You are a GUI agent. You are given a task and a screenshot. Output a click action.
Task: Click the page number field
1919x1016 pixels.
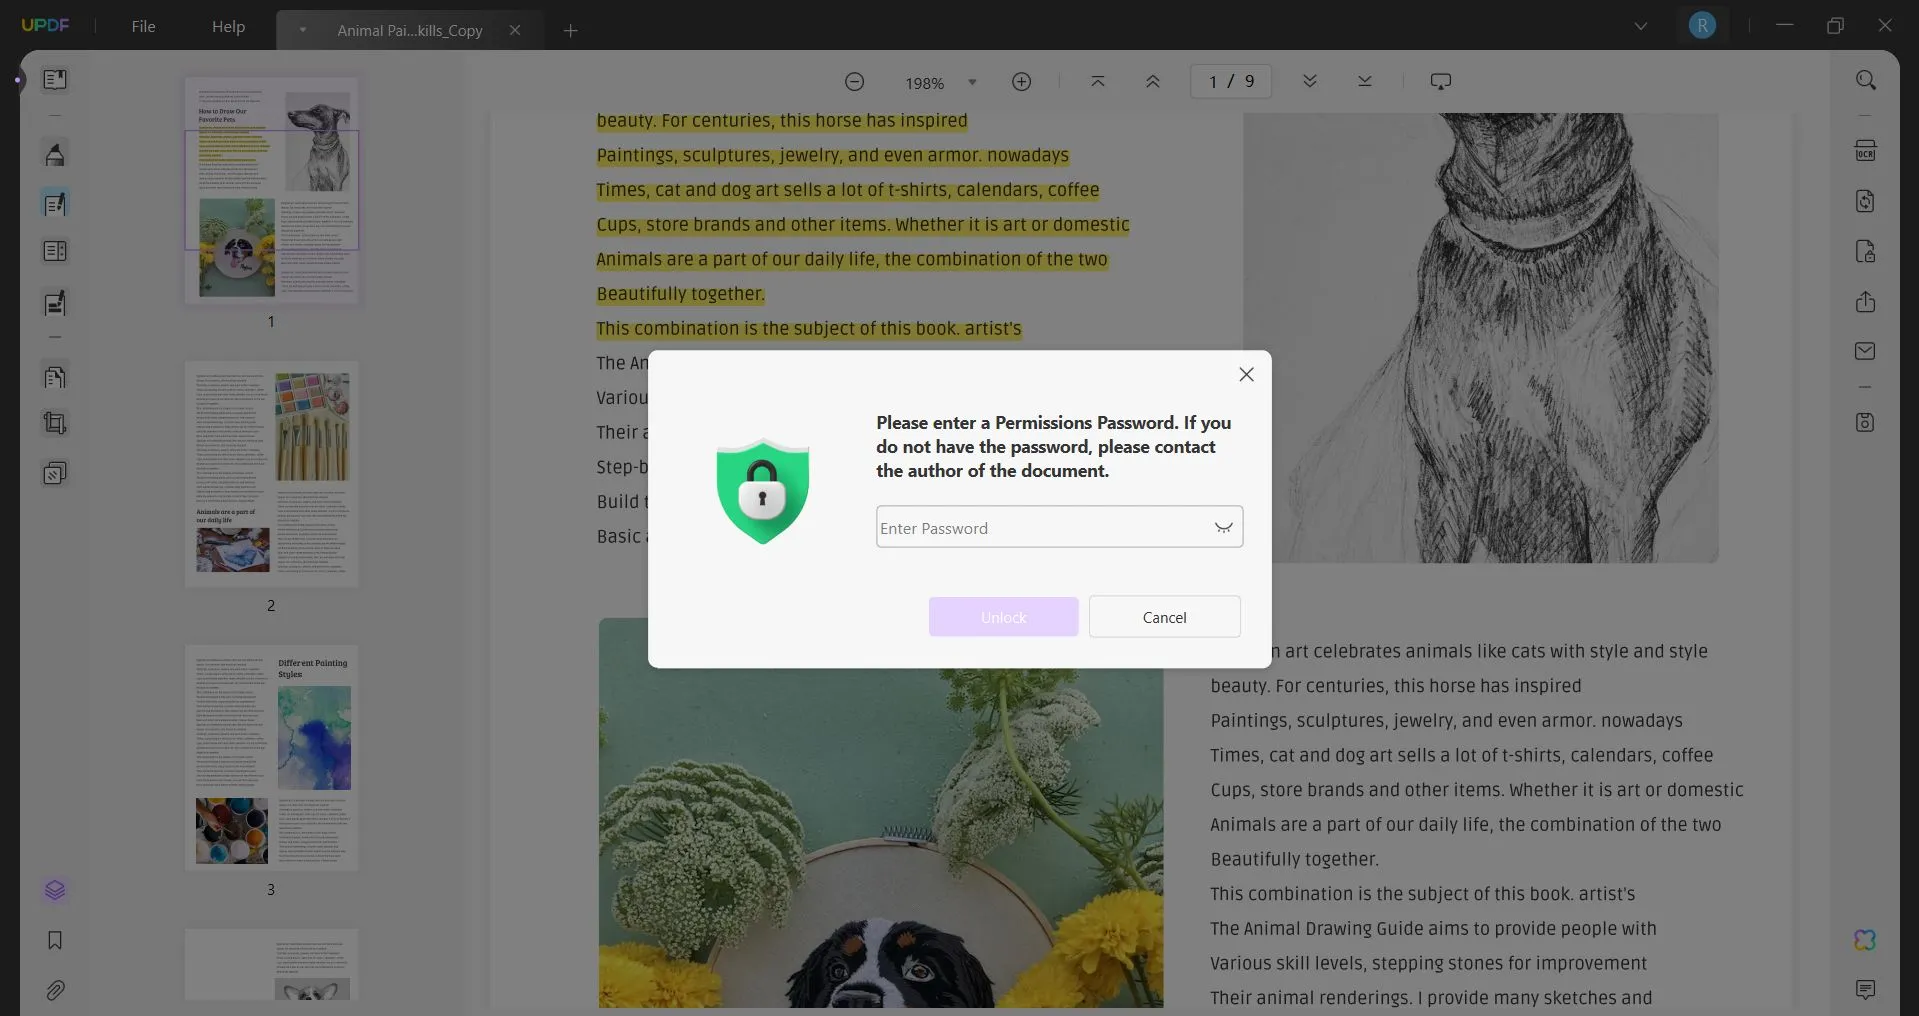pyautogui.click(x=1231, y=81)
